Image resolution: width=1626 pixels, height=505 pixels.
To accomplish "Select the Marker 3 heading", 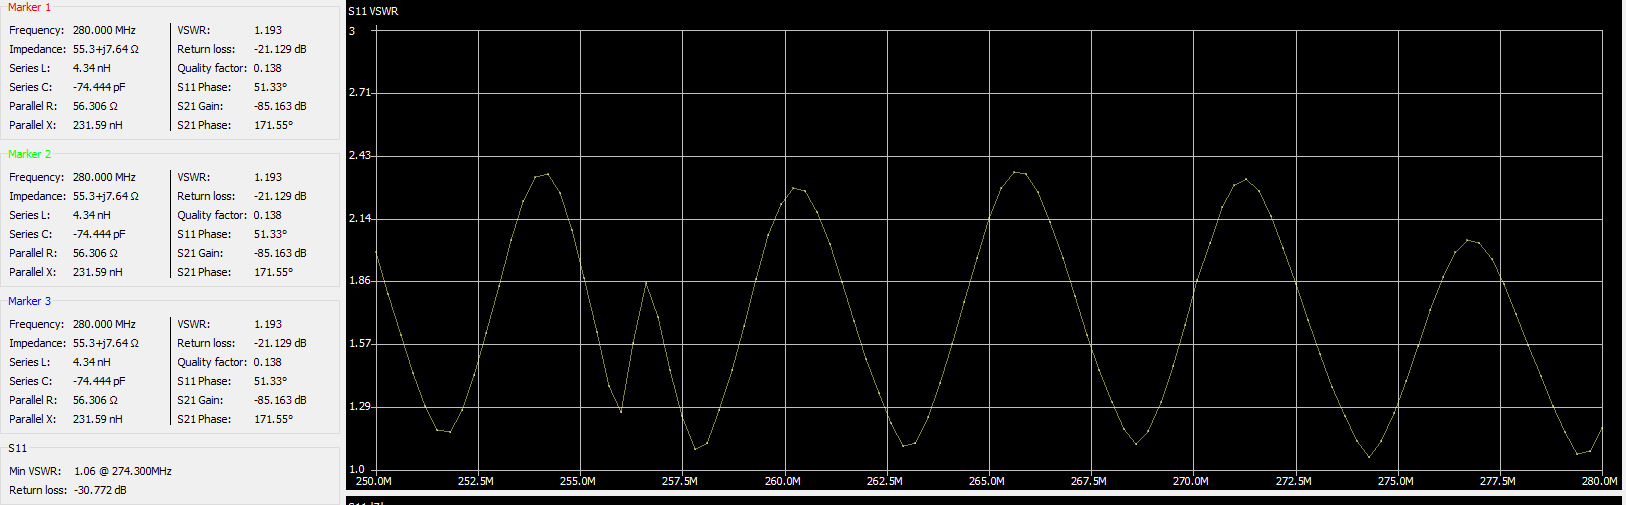I will pyautogui.click(x=29, y=301).
